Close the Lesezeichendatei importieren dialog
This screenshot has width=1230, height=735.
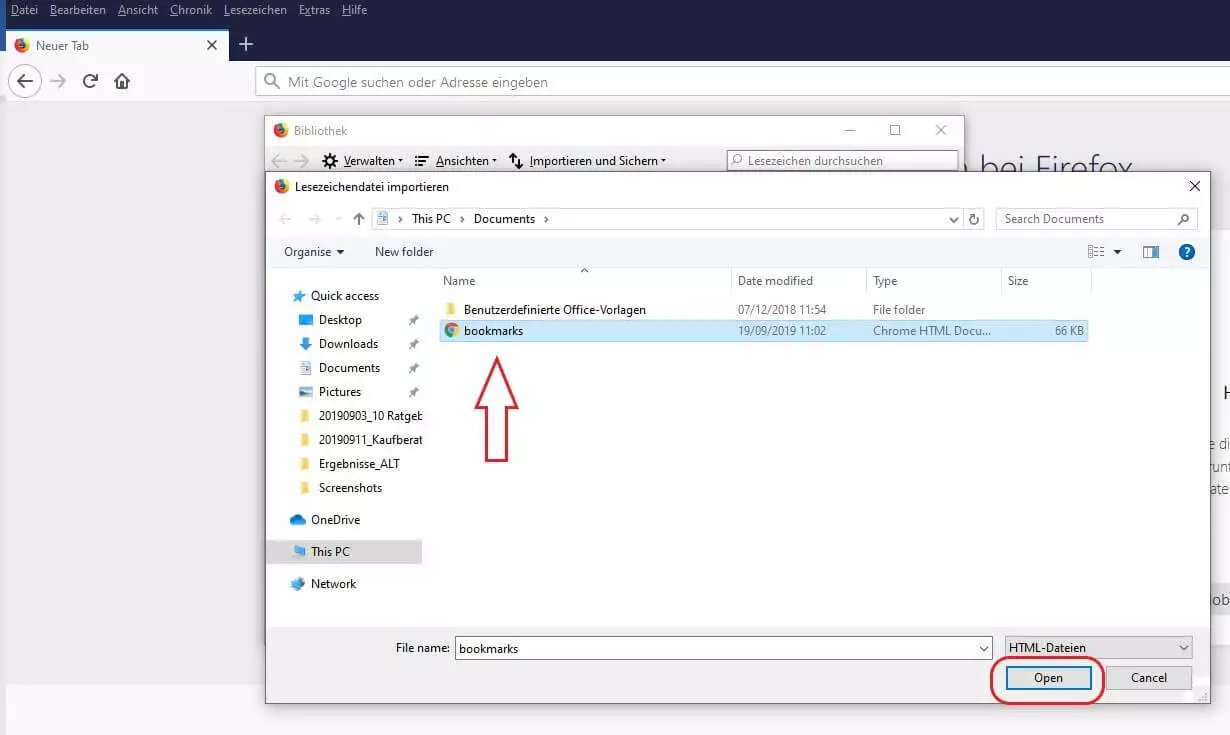1194,186
